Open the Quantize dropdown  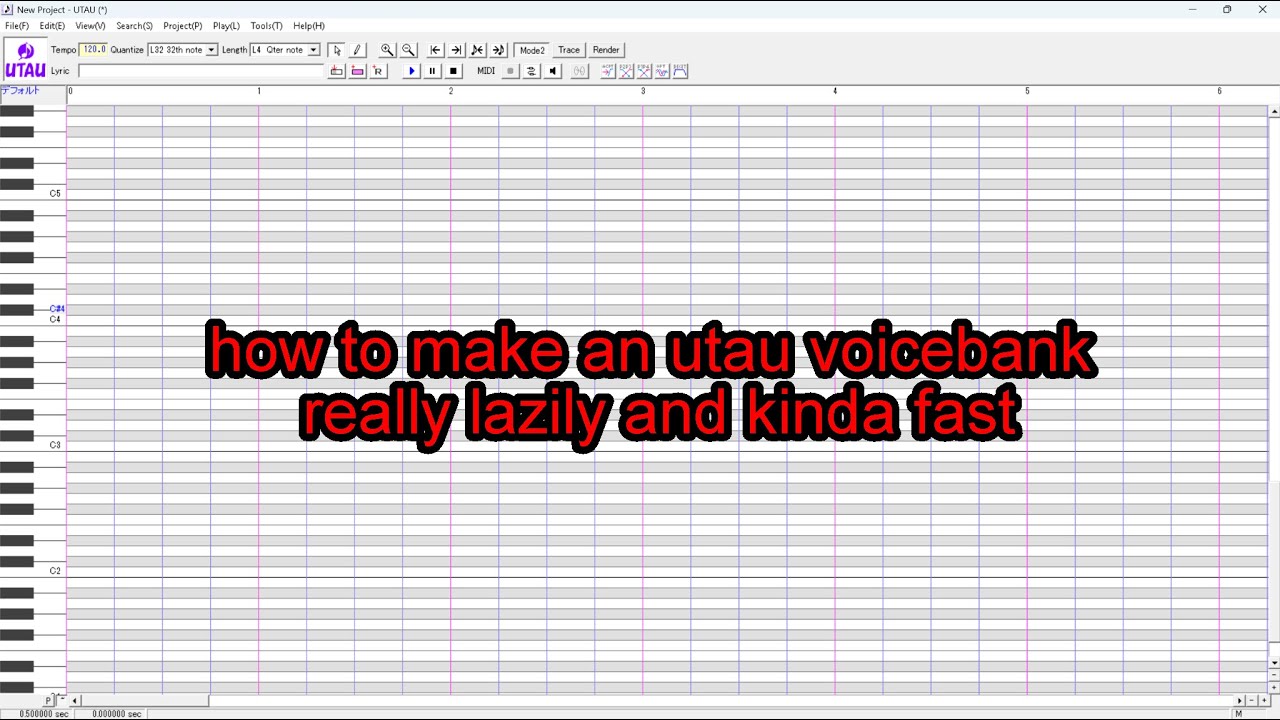click(x=211, y=50)
